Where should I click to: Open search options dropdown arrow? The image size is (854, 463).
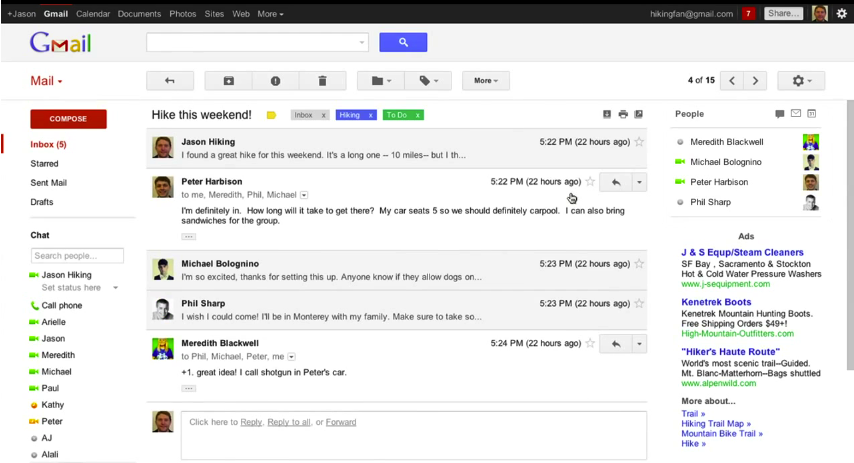coord(362,42)
